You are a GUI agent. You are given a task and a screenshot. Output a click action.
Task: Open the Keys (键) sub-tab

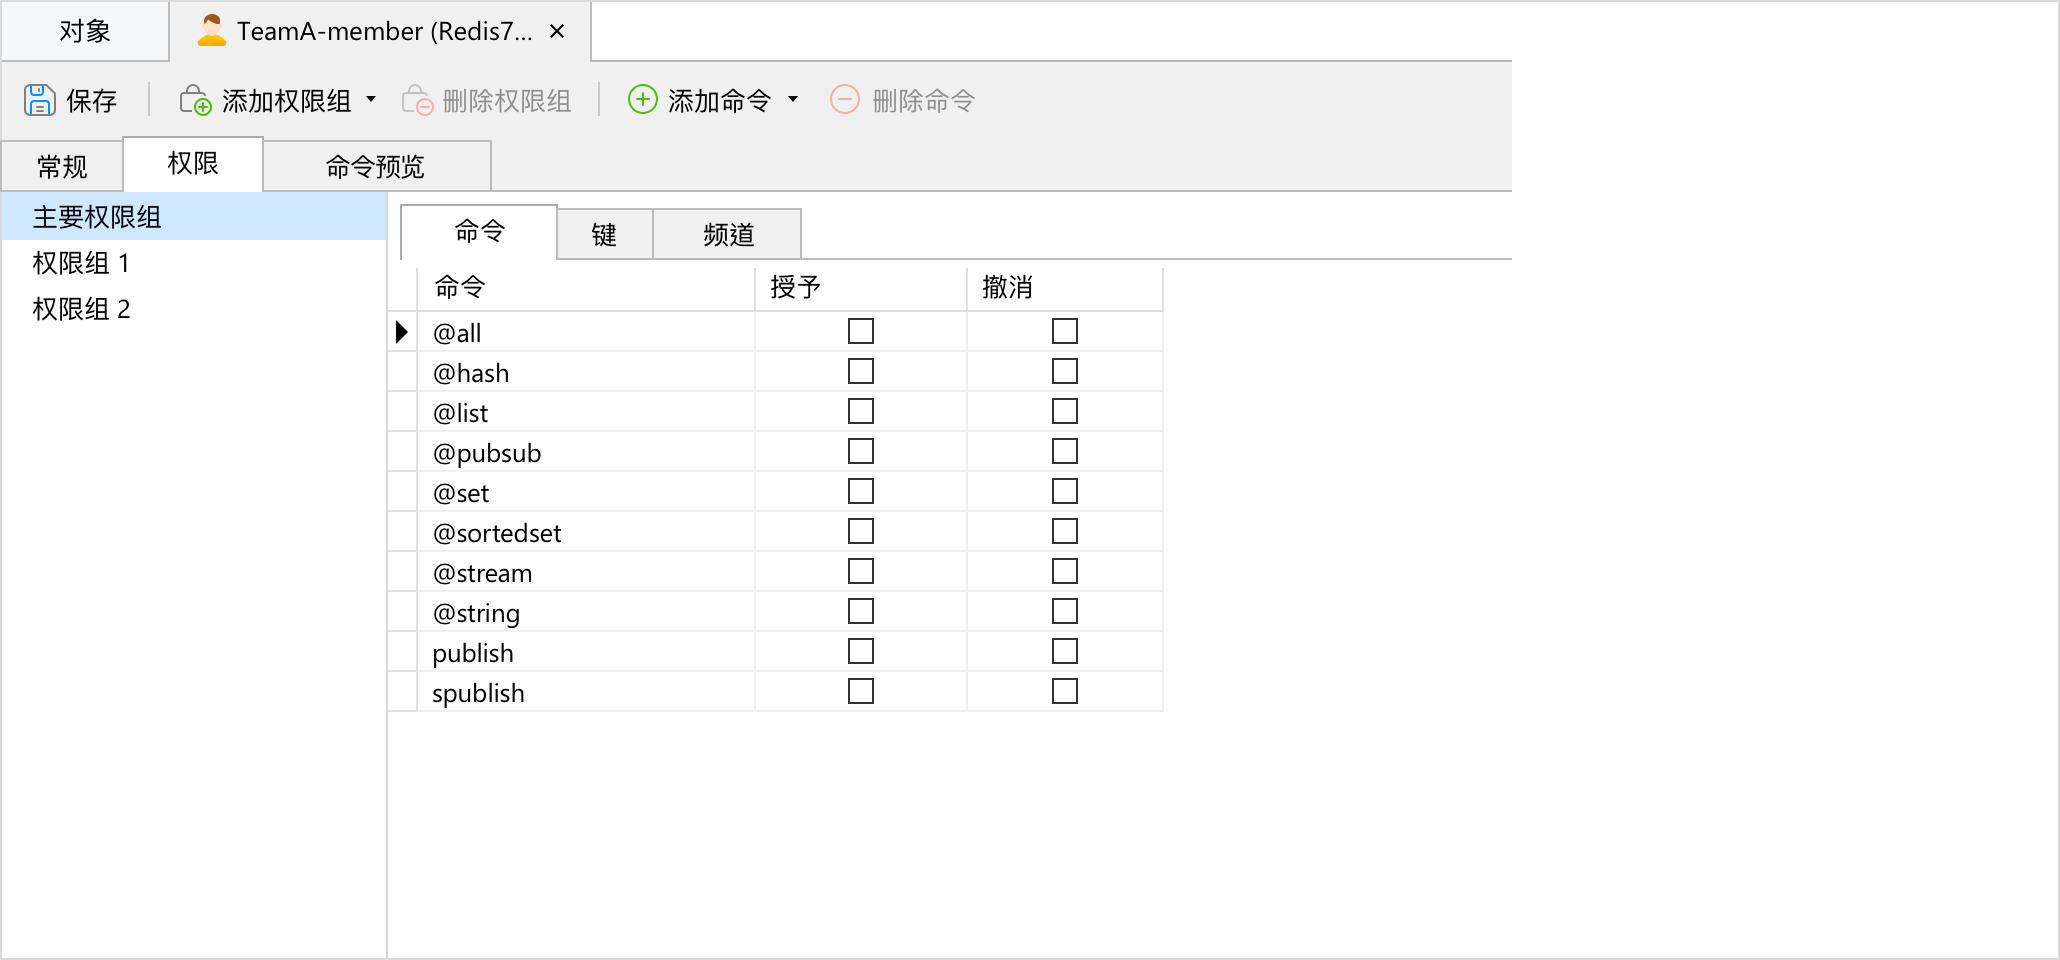[x=604, y=235]
